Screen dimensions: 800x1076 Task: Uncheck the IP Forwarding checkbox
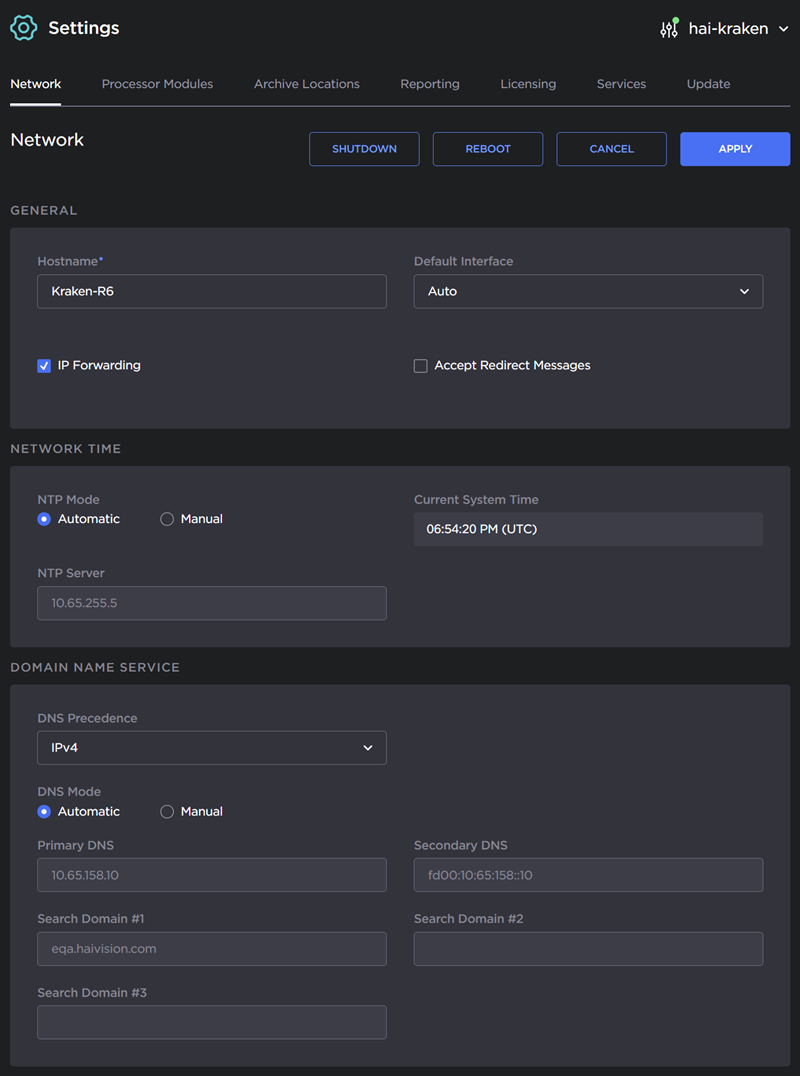point(44,366)
